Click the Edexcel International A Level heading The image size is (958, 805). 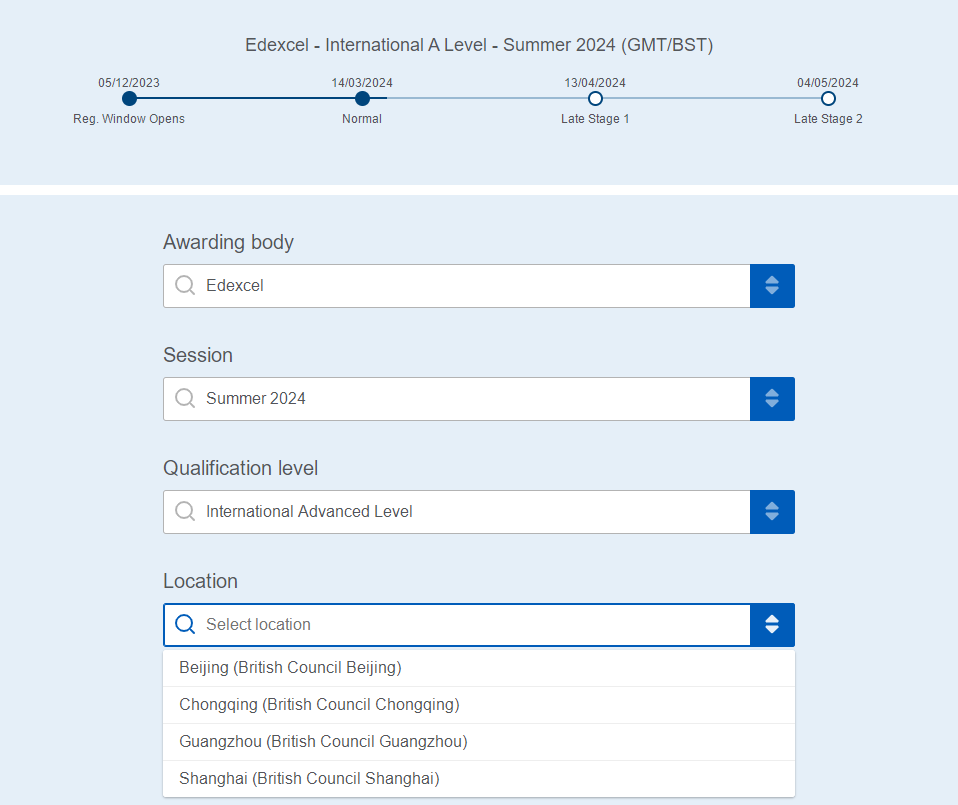click(479, 45)
